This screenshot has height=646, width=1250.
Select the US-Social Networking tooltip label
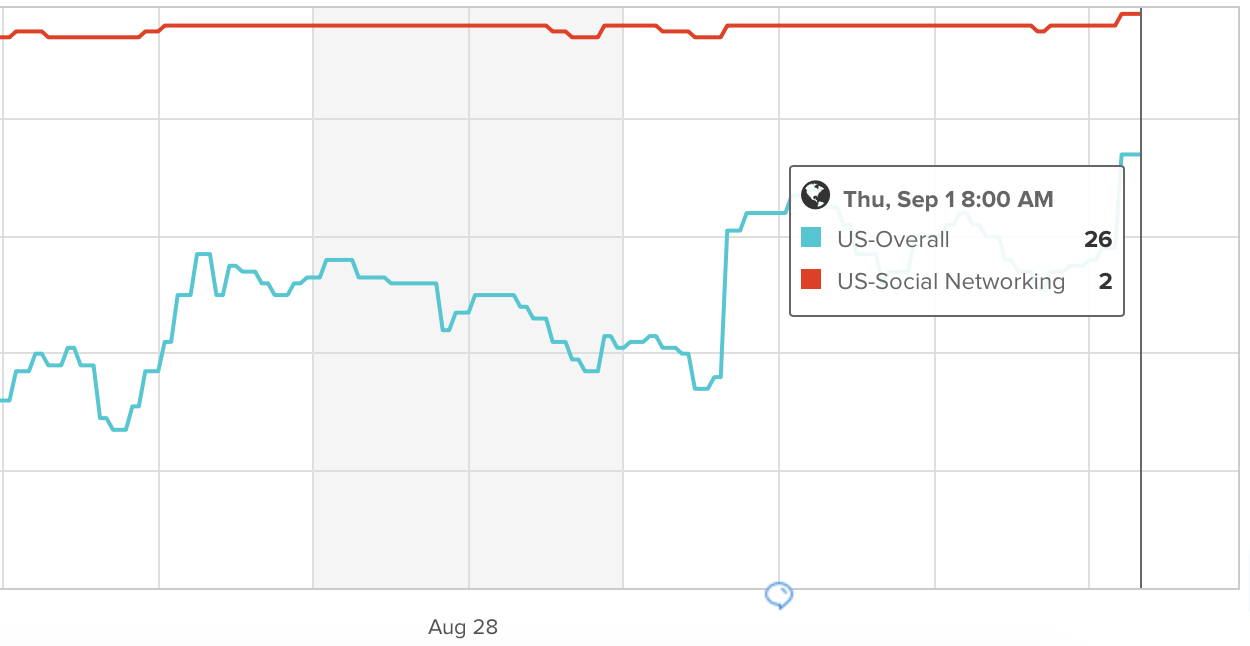coord(951,282)
